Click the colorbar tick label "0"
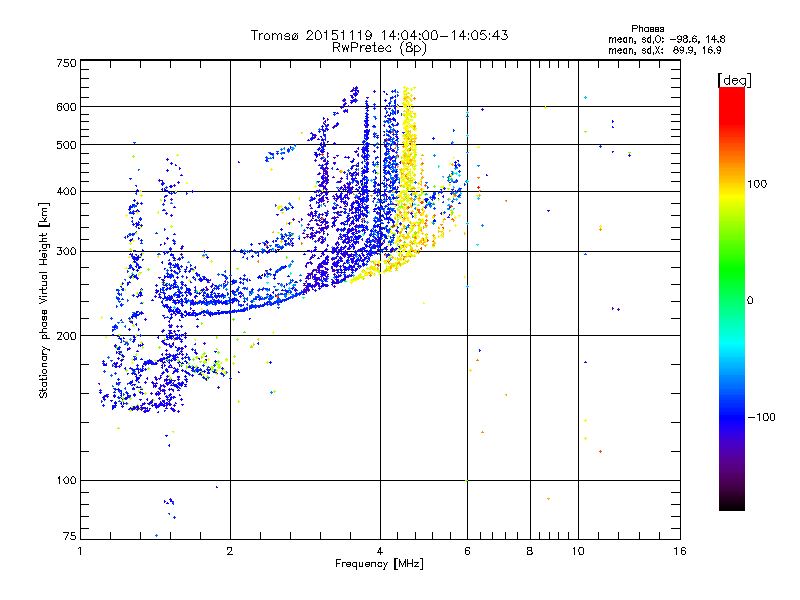800x600 pixels. pos(750,301)
